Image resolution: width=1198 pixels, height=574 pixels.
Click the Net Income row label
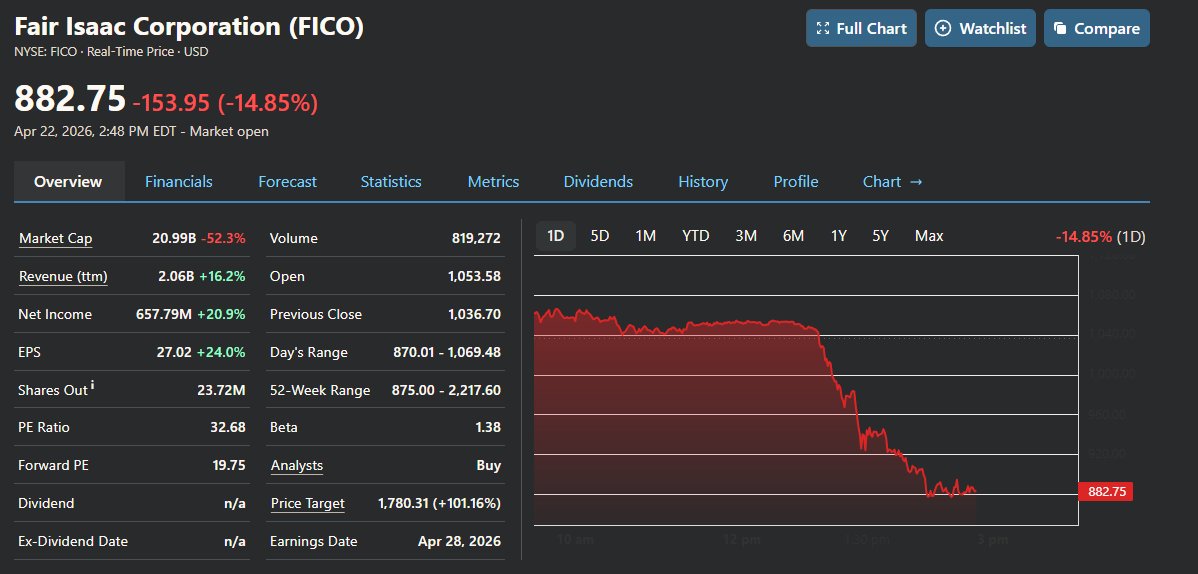(54, 314)
